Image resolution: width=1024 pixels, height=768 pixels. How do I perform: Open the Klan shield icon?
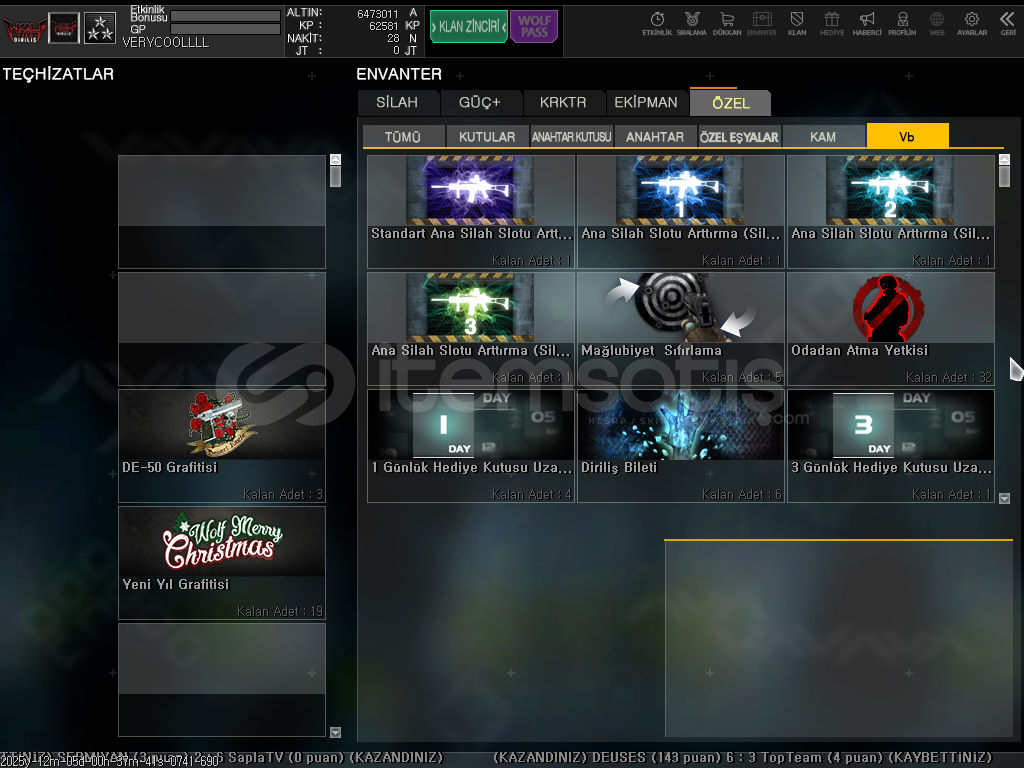point(797,23)
